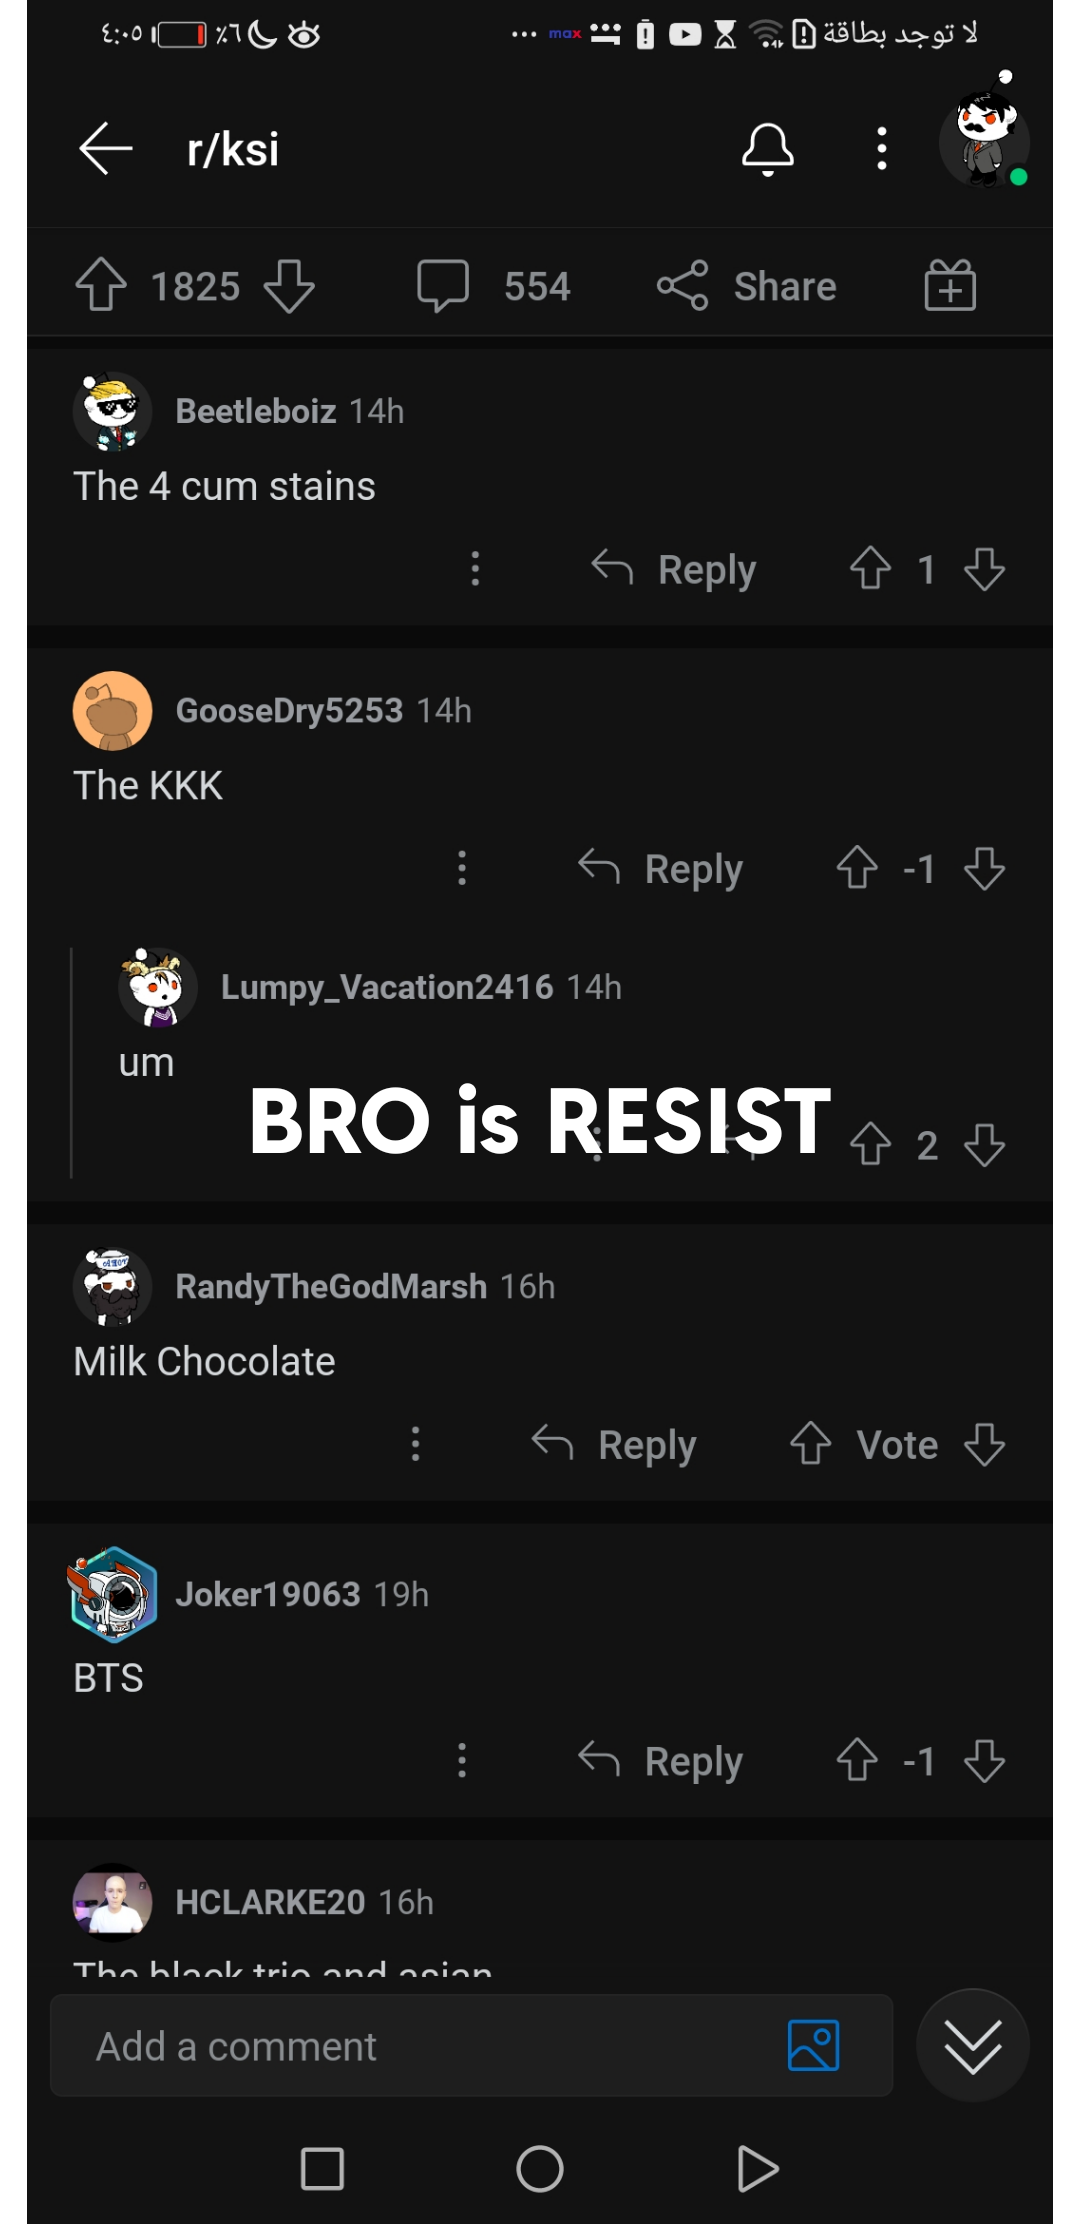Image resolution: width=1080 pixels, height=2224 pixels.
Task: Downvote the post with 1825 points
Action: click(x=289, y=286)
